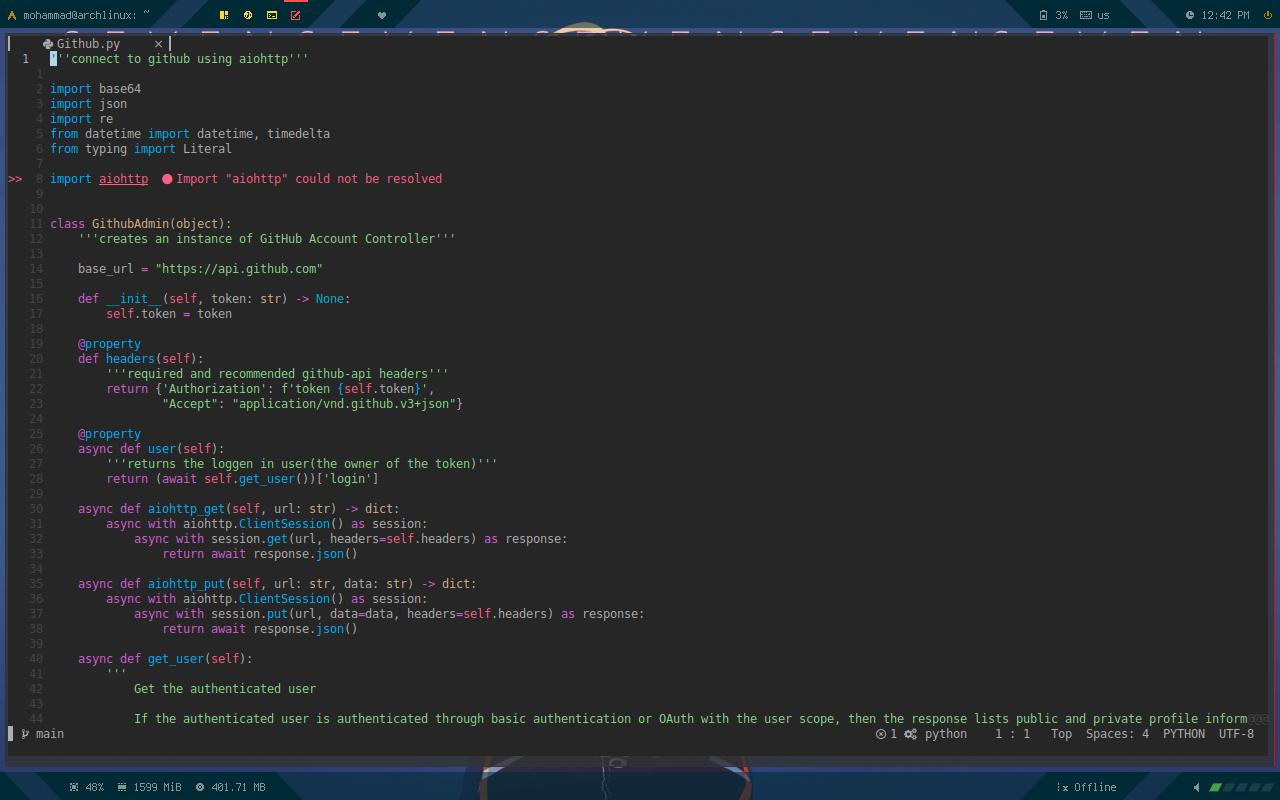Click the 'us' keyboard layout label
Image resolution: width=1280 pixels, height=800 pixels.
point(1103,15)
